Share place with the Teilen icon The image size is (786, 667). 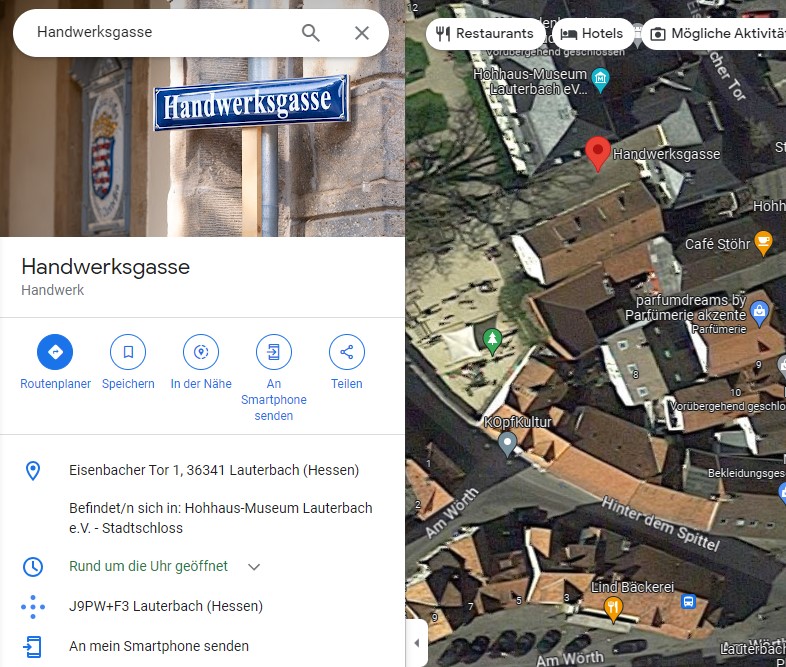(x=346, y=352)
